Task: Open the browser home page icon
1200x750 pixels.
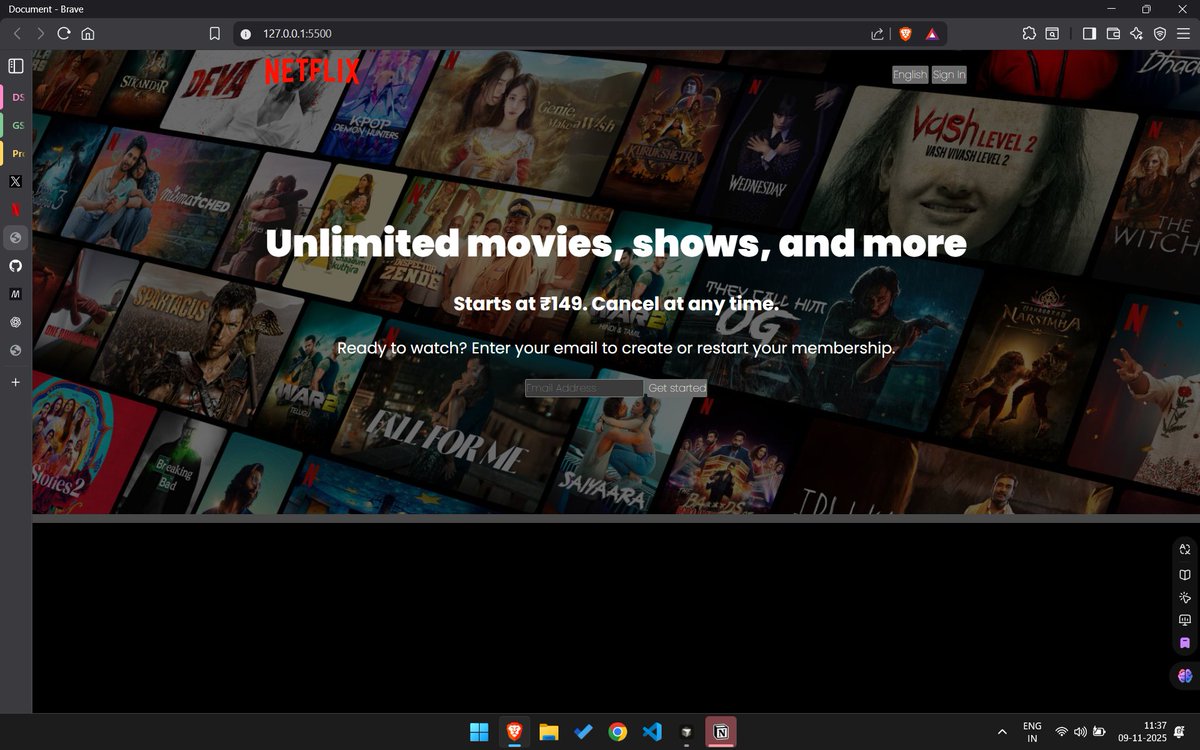Action: click(x=88, y=33)
